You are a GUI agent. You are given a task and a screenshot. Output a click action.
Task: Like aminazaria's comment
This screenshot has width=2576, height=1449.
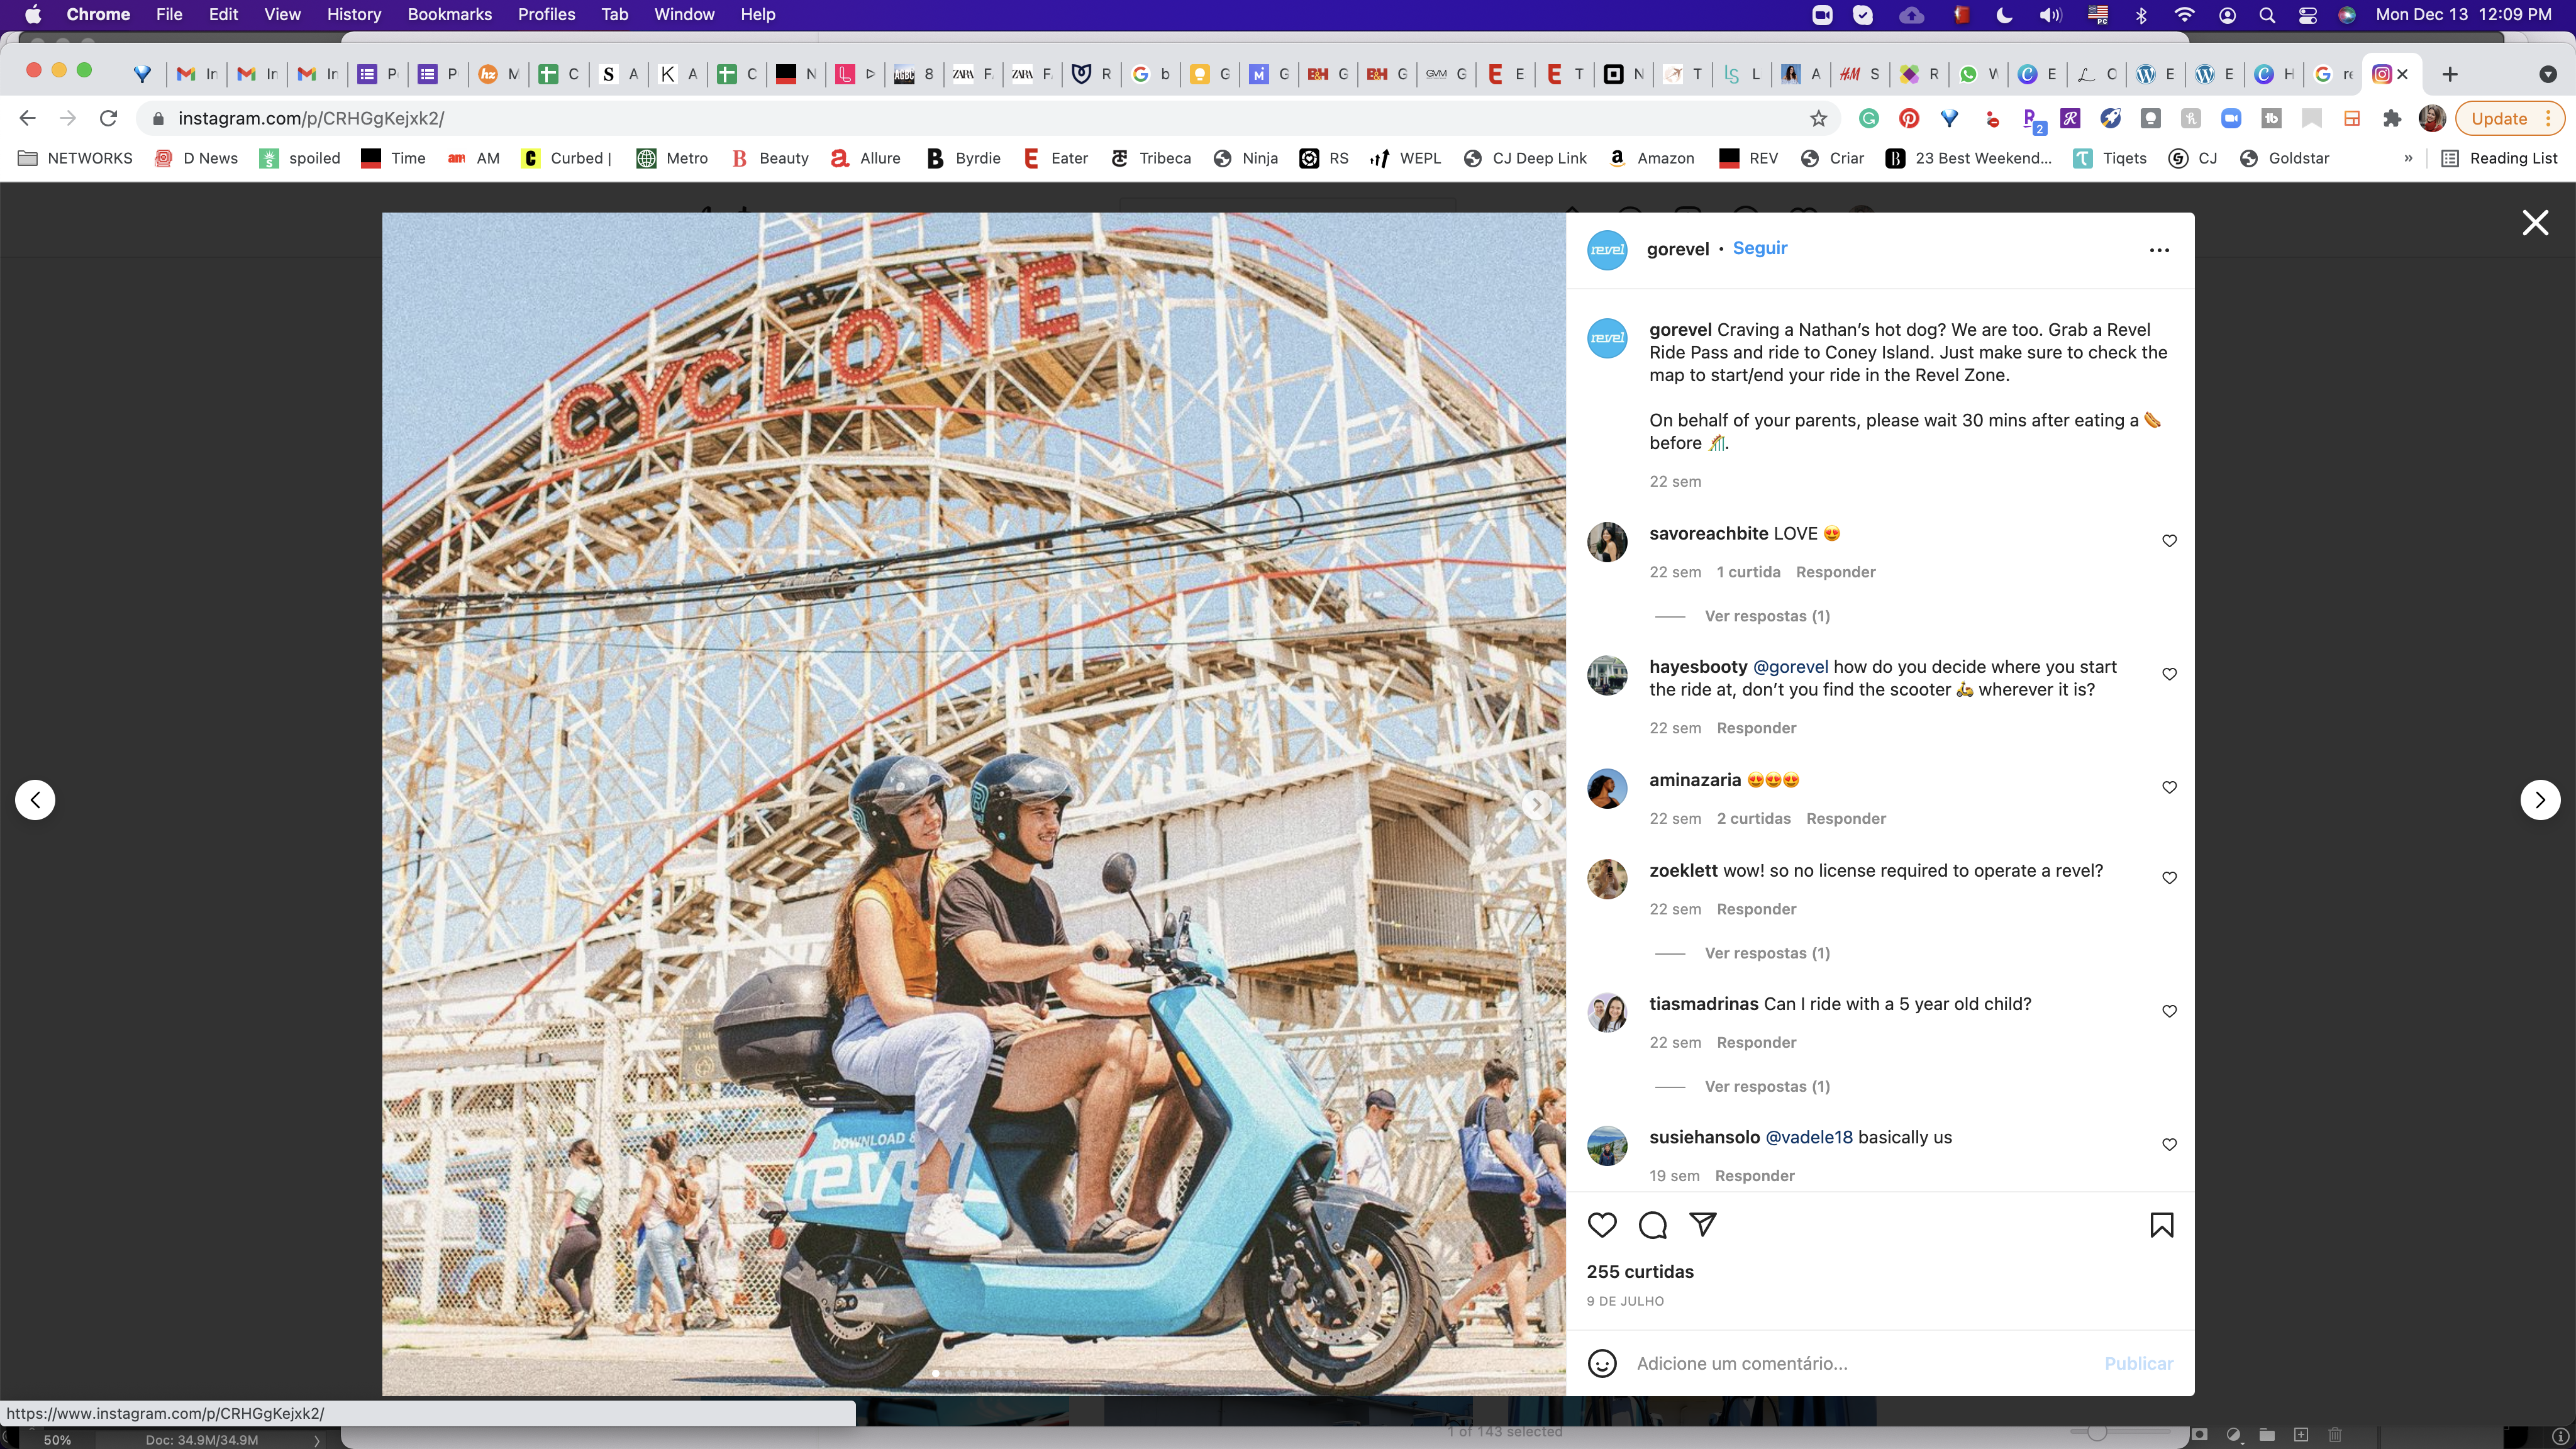click(2169, 787)
